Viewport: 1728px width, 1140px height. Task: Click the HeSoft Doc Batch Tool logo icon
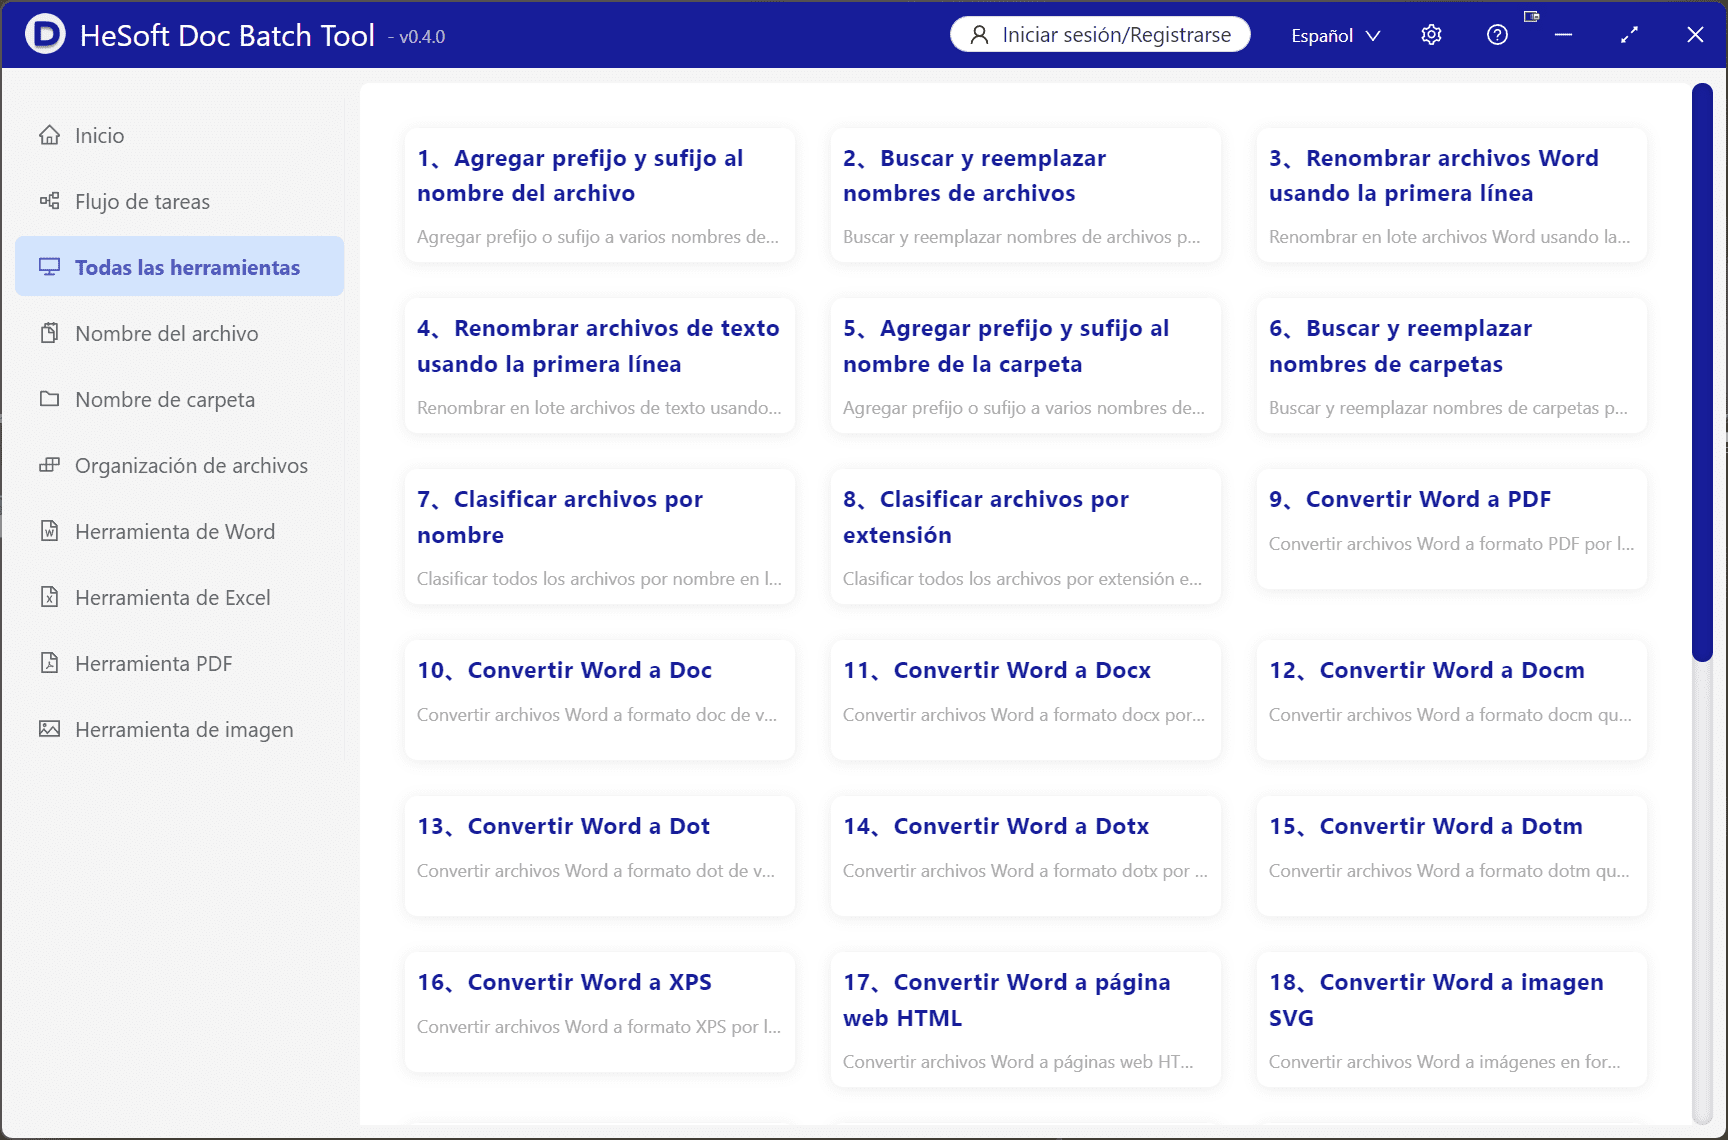pos(45,34)
